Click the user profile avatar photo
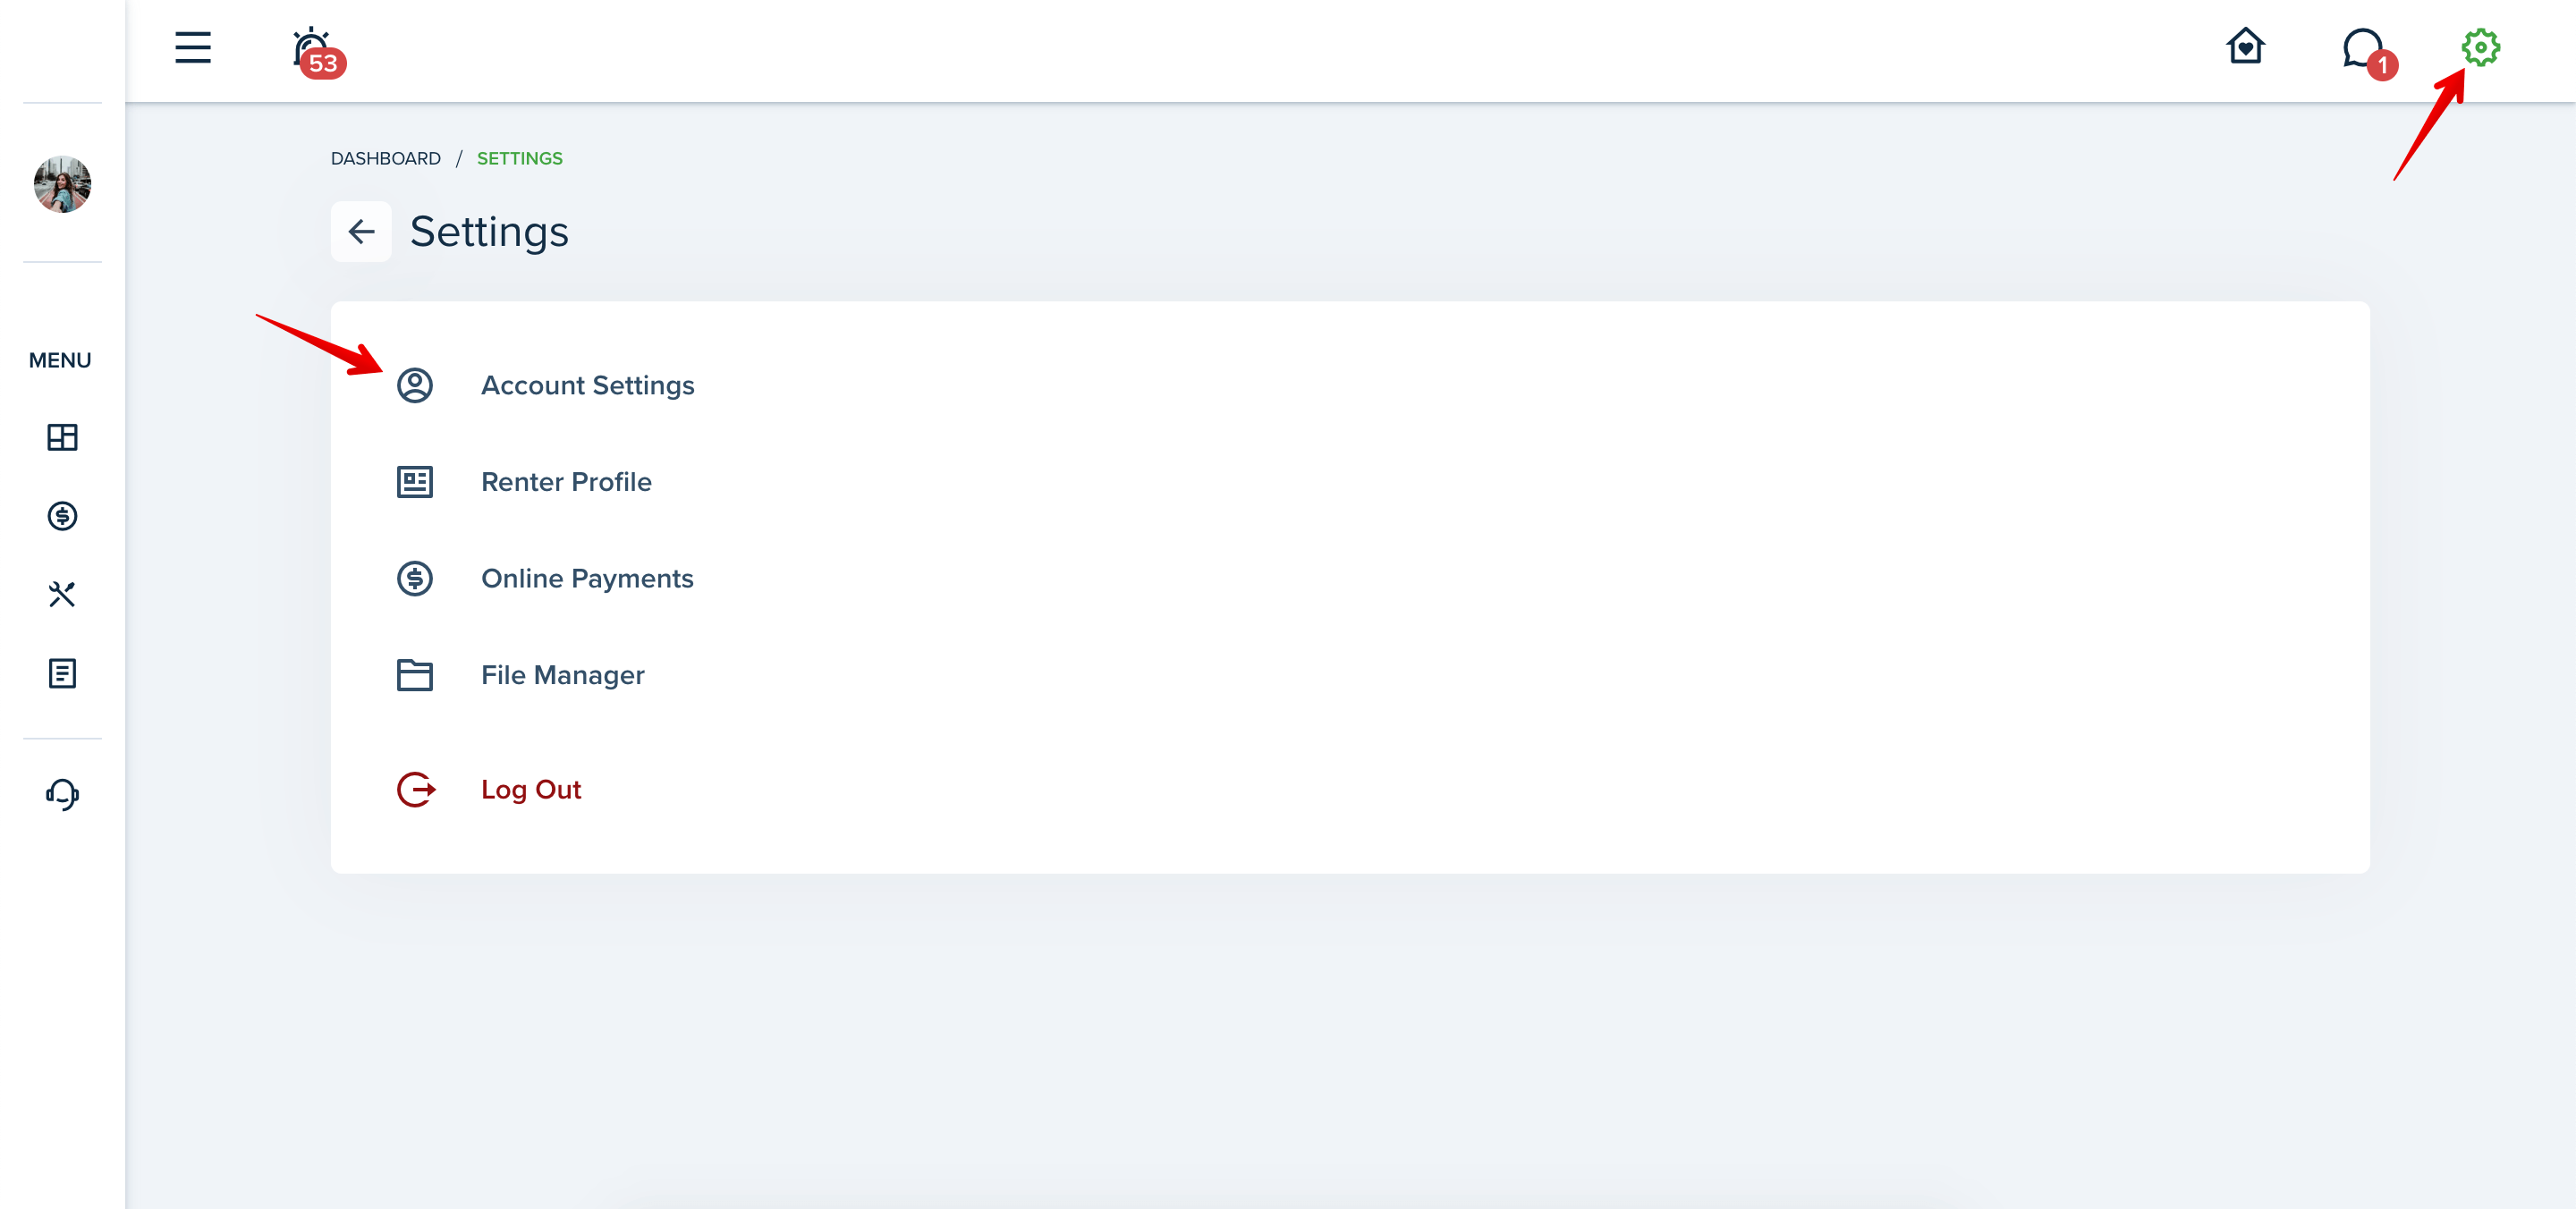This screenshot has width=2576, height=1209. tap(62, 184)
